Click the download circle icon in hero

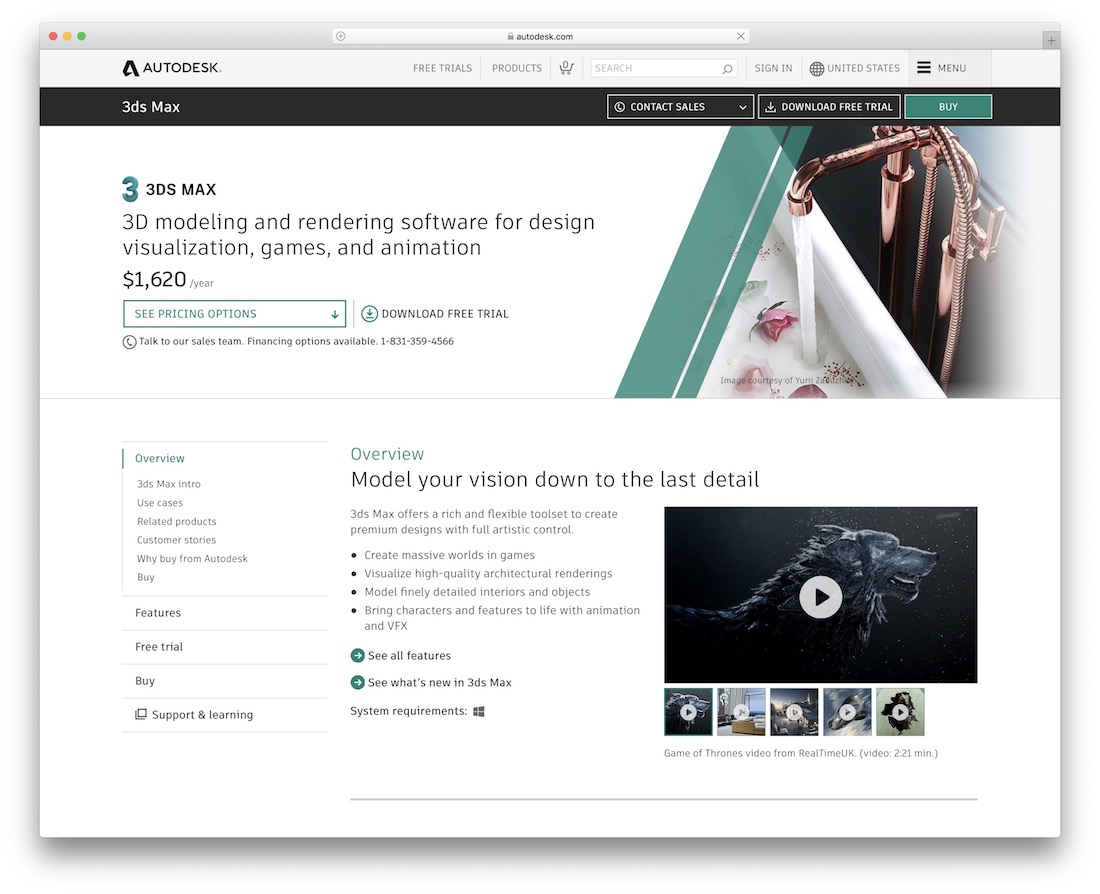tap(370, 314)
